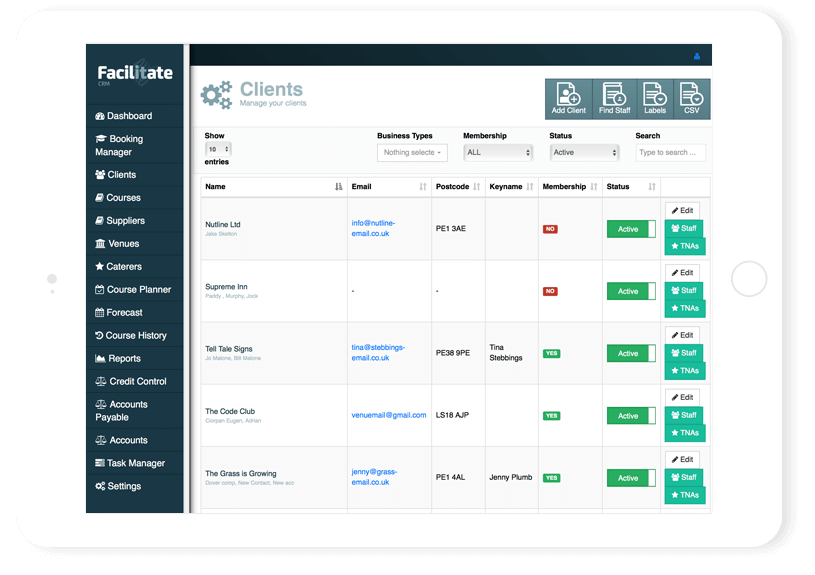Viewport: 815px width, 575px height.
Task: Change the Show entries count stepper
Action: 218,148
